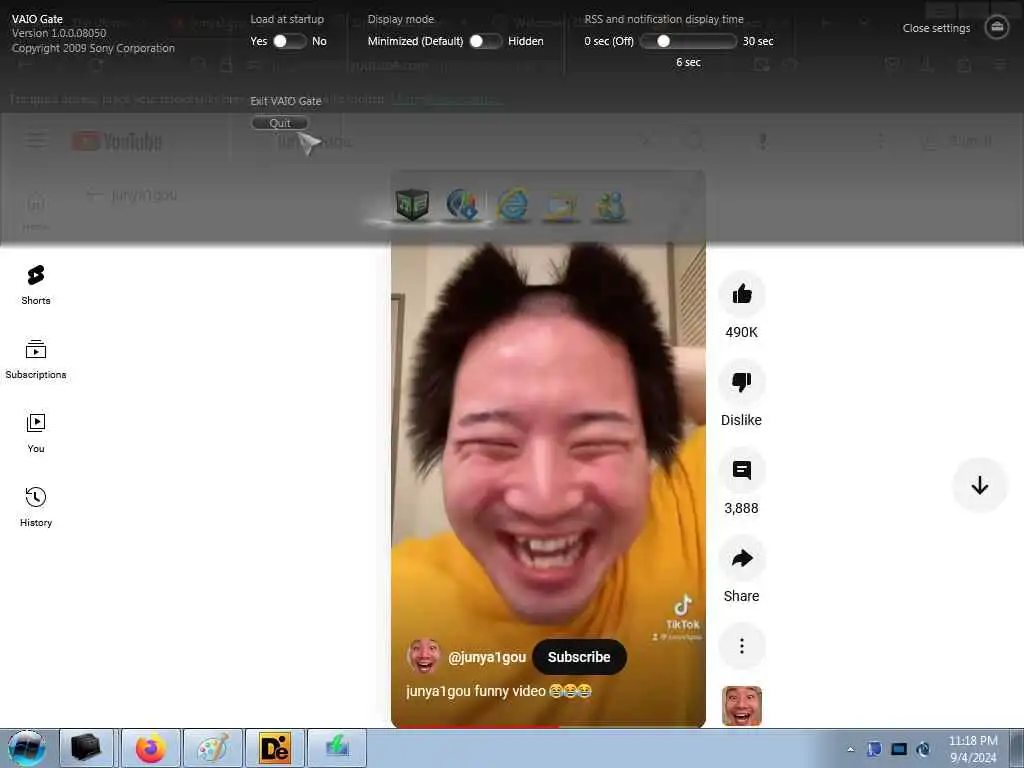
Task: Subscribe to the junya1gou channel
Action: [579, 657]
